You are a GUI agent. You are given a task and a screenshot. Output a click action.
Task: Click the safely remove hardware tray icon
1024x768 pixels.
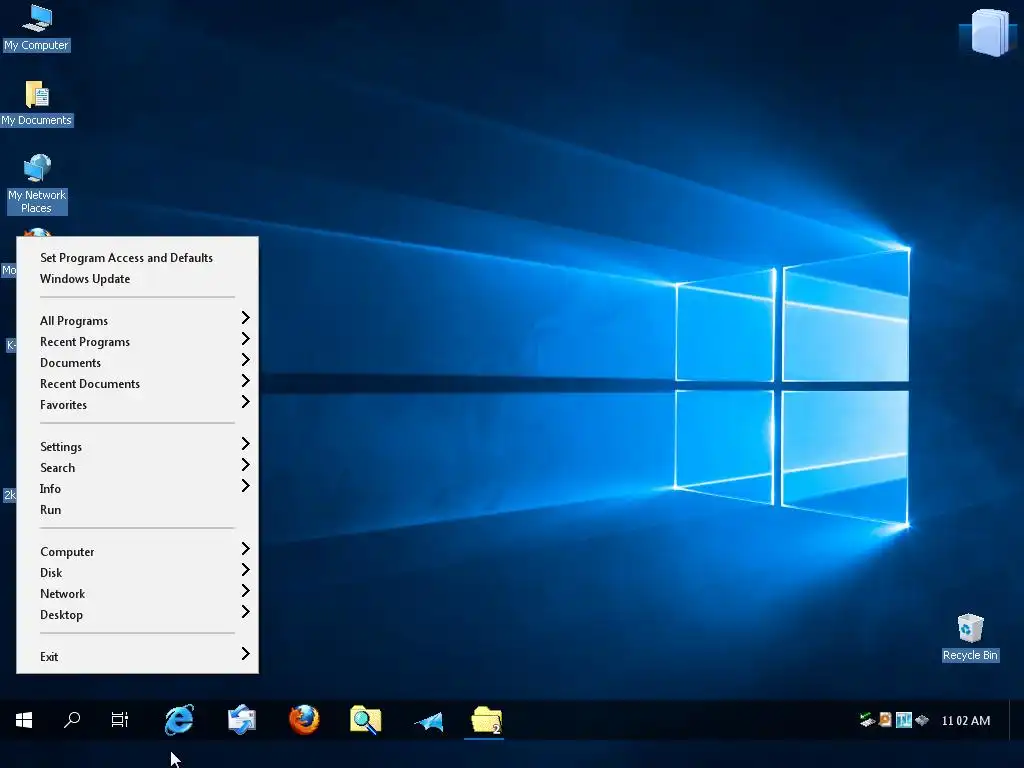[867, 720]
